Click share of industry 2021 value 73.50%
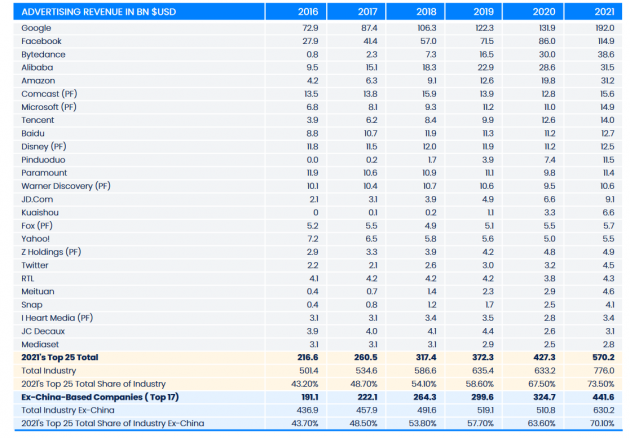The height and width of the screenshot is (438, 630). 601,384
